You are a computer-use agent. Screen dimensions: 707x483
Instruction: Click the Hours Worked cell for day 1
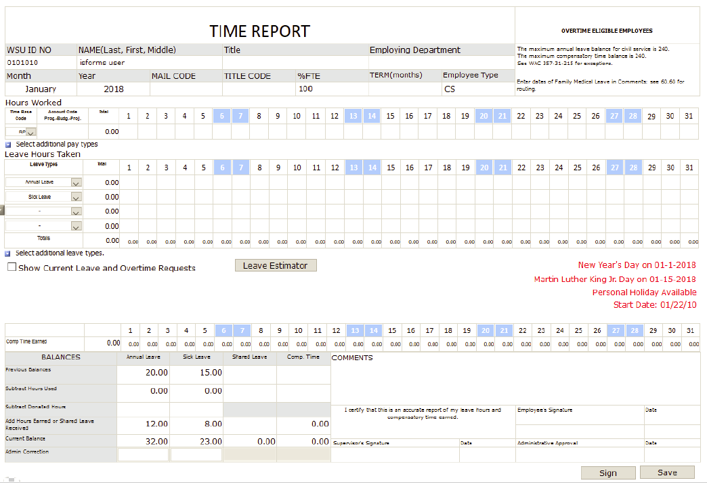pyautogui.click(x=127, y=131)
